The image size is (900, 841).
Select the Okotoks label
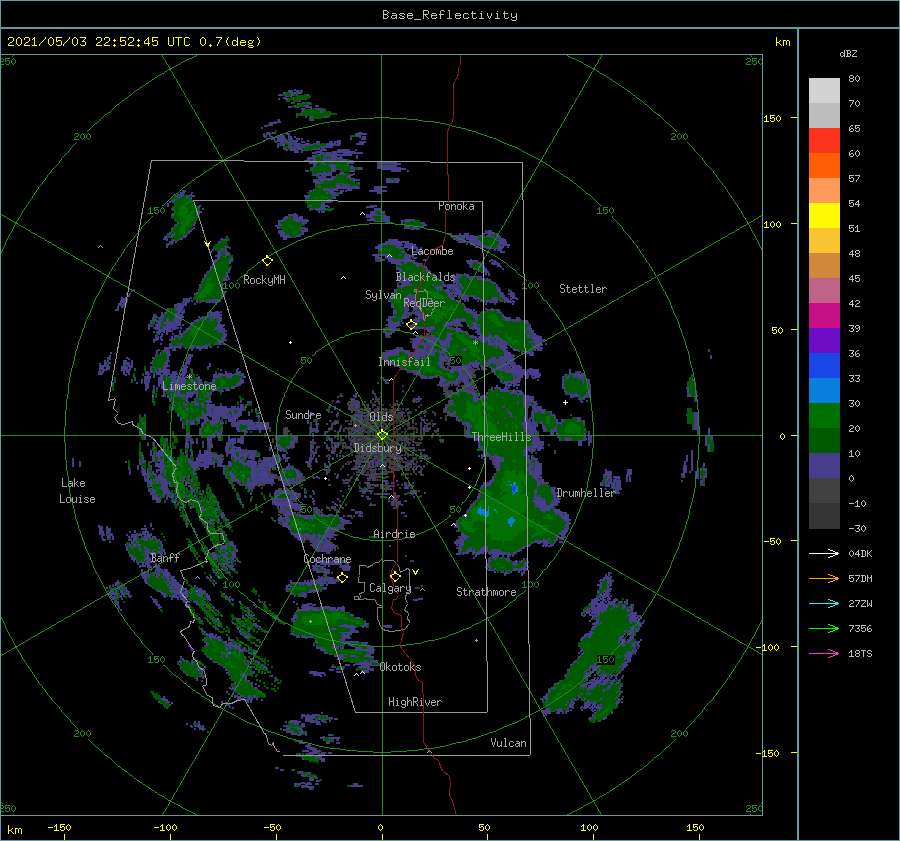point(400,667)
